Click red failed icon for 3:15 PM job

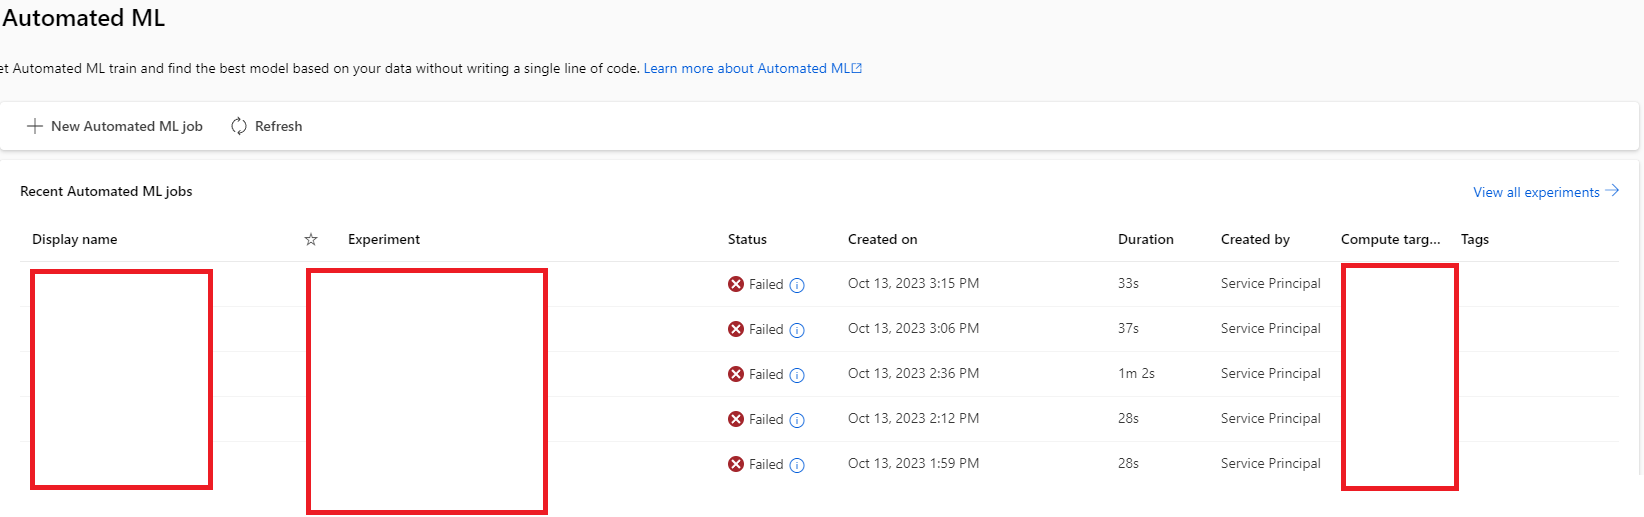point(736,284)
